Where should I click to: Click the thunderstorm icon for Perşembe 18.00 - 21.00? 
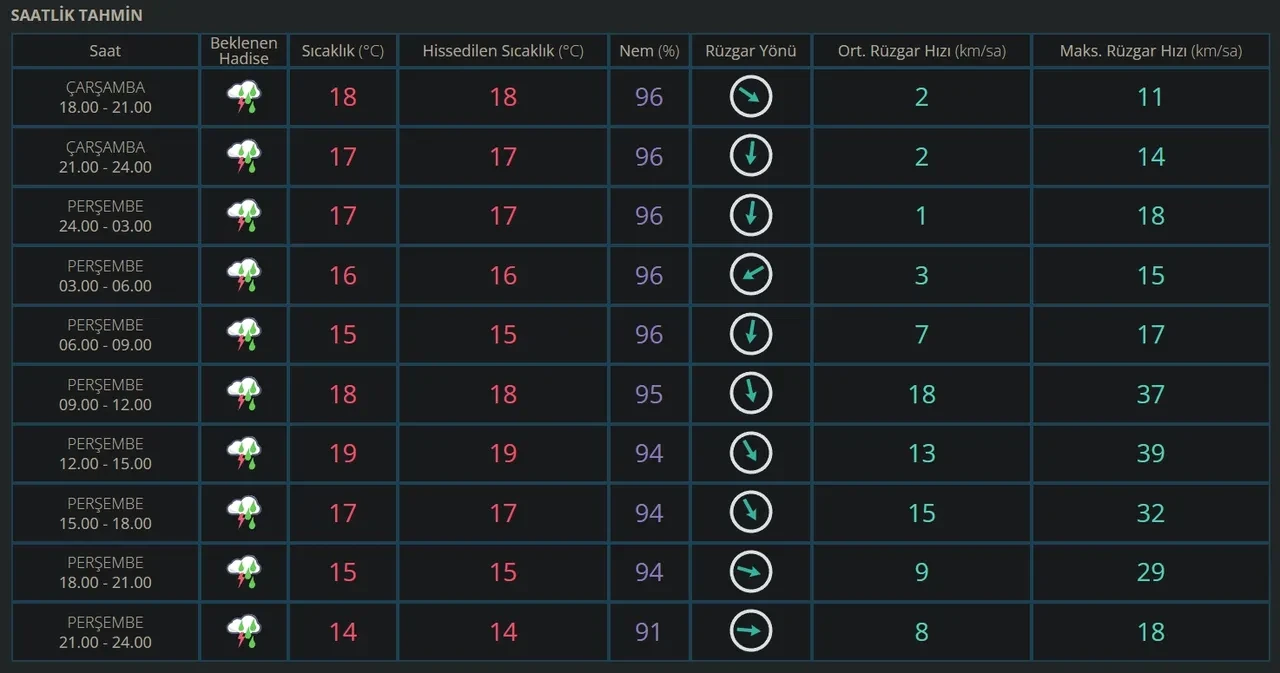244,572
